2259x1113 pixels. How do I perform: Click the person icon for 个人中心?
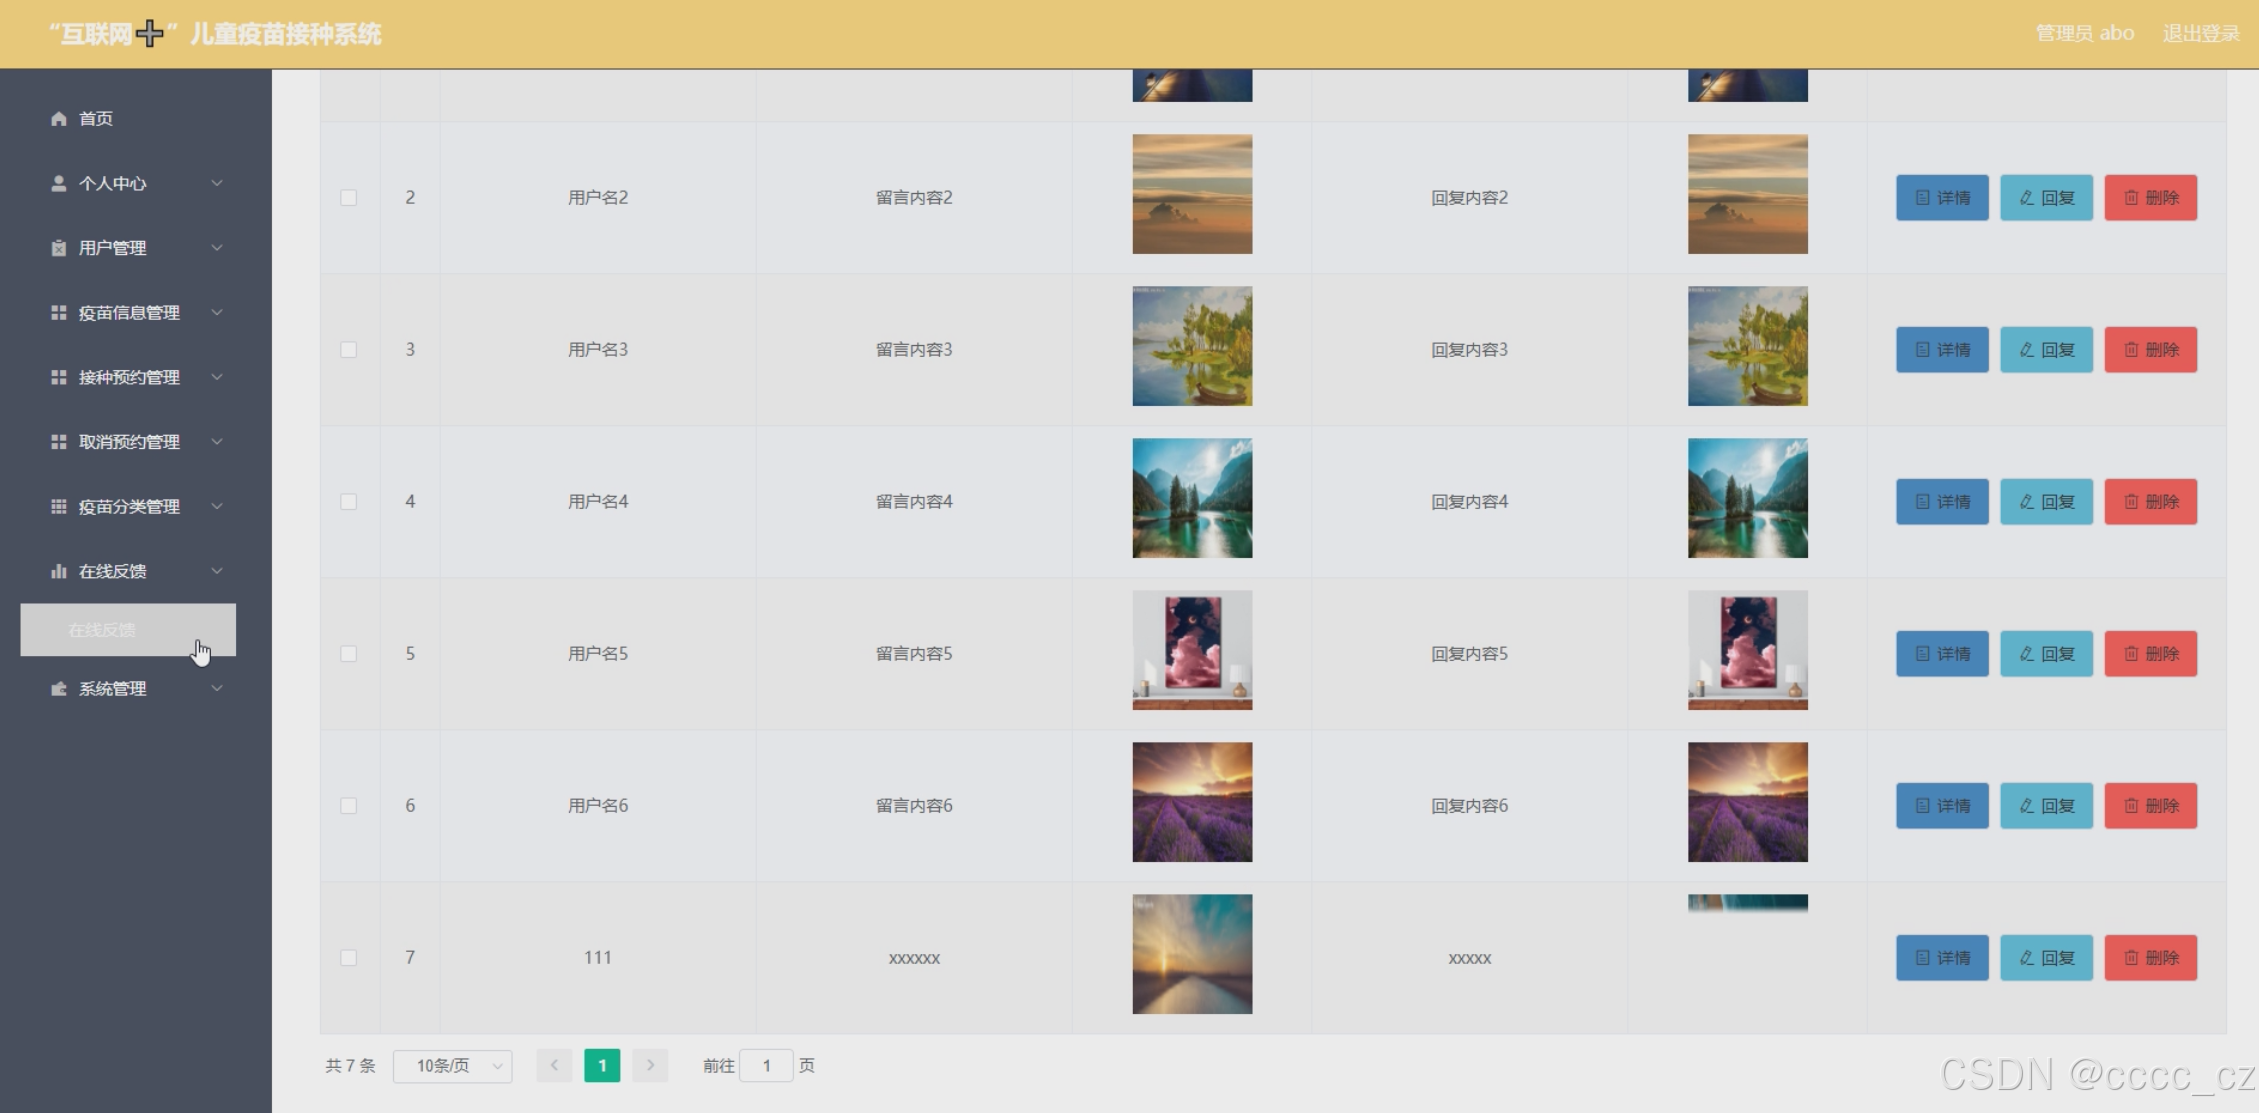[59, 184]
